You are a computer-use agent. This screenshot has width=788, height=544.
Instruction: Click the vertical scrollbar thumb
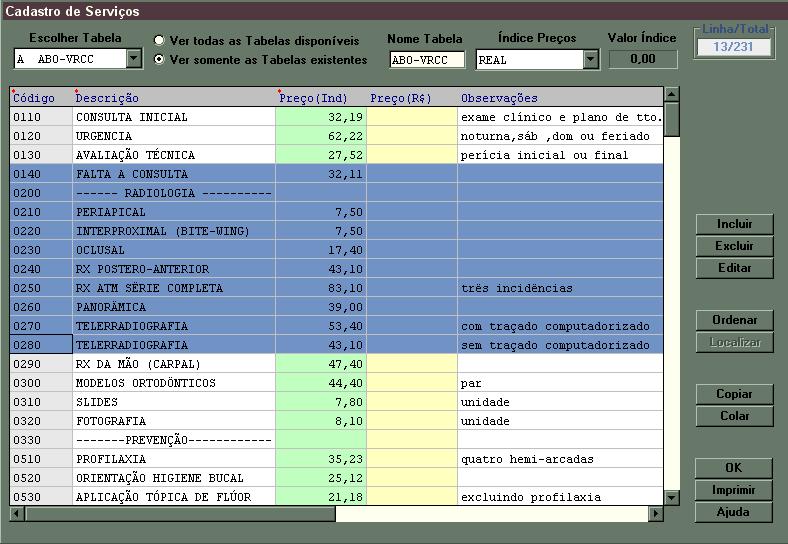click(x=671, y=119)
